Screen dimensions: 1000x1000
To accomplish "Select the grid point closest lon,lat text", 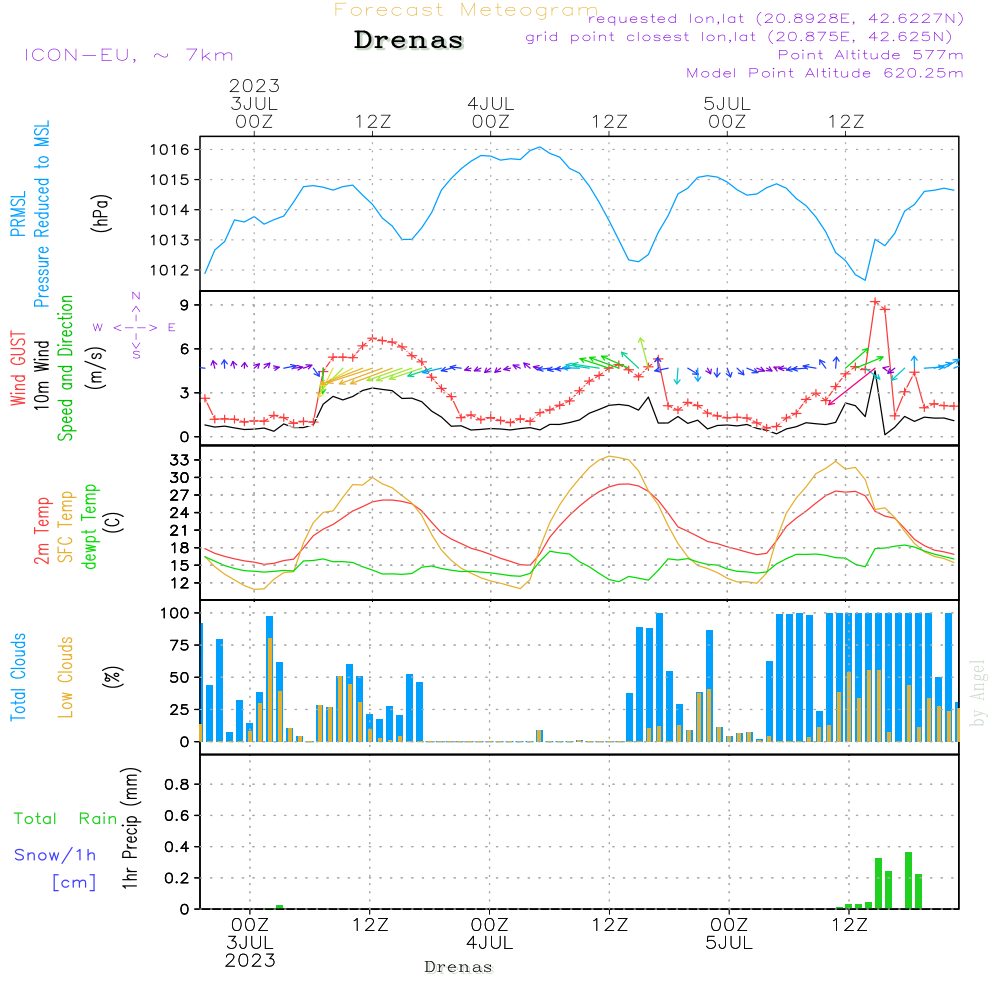I will click(x=745, y=37).
